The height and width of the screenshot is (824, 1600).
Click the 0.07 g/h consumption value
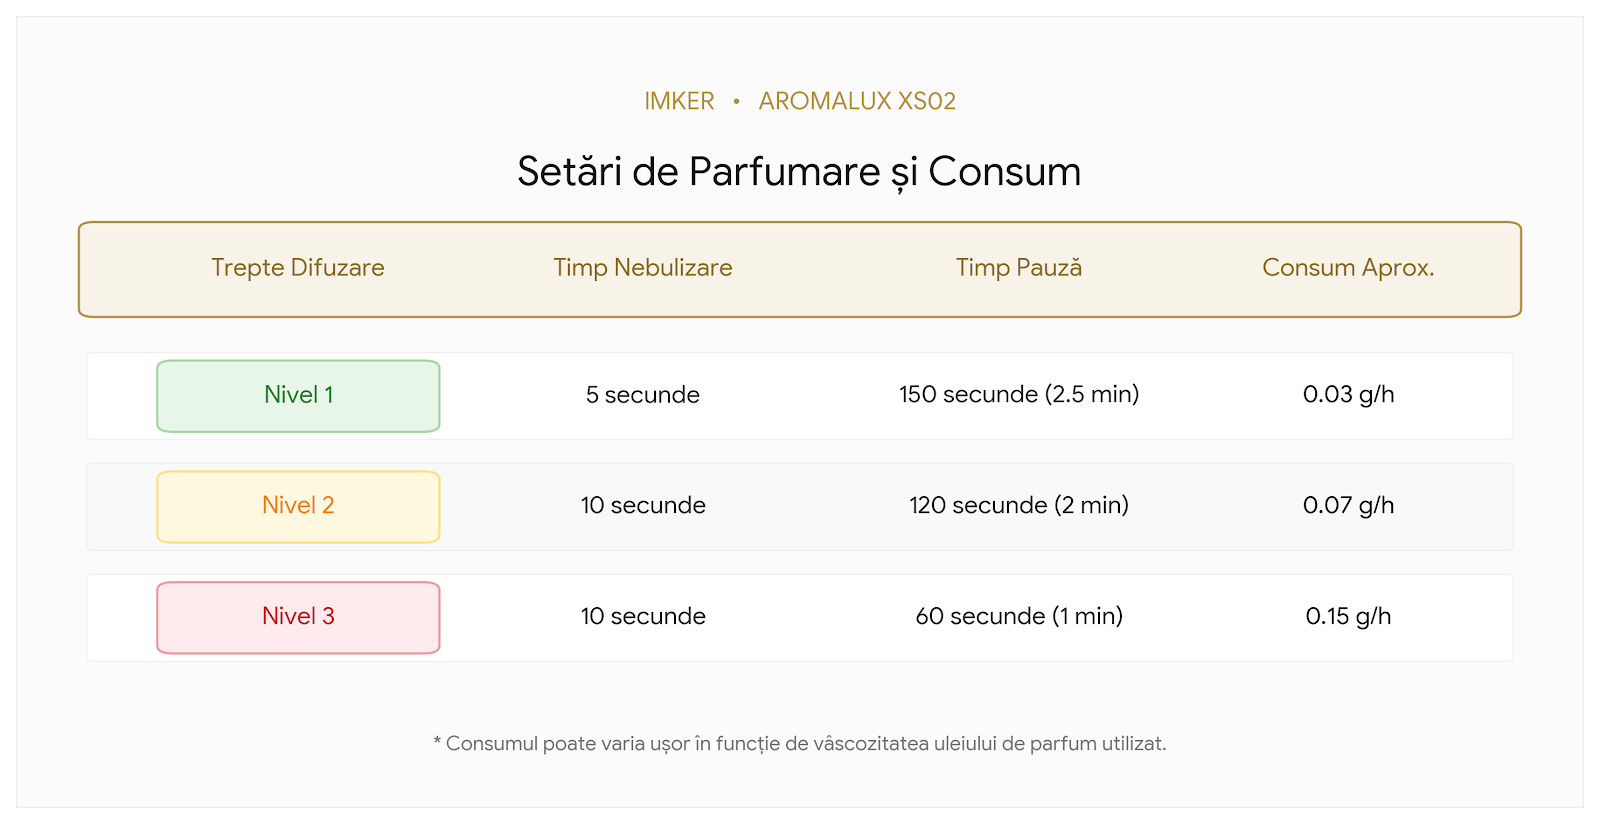1348,506
